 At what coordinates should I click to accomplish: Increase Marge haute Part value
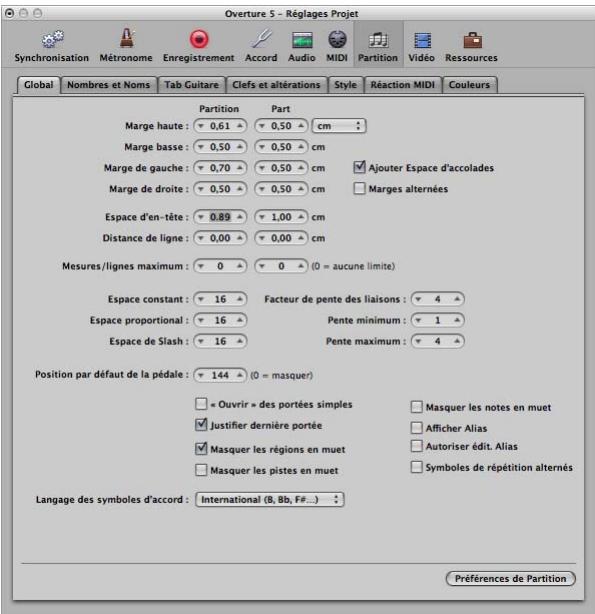pos(301,126)
